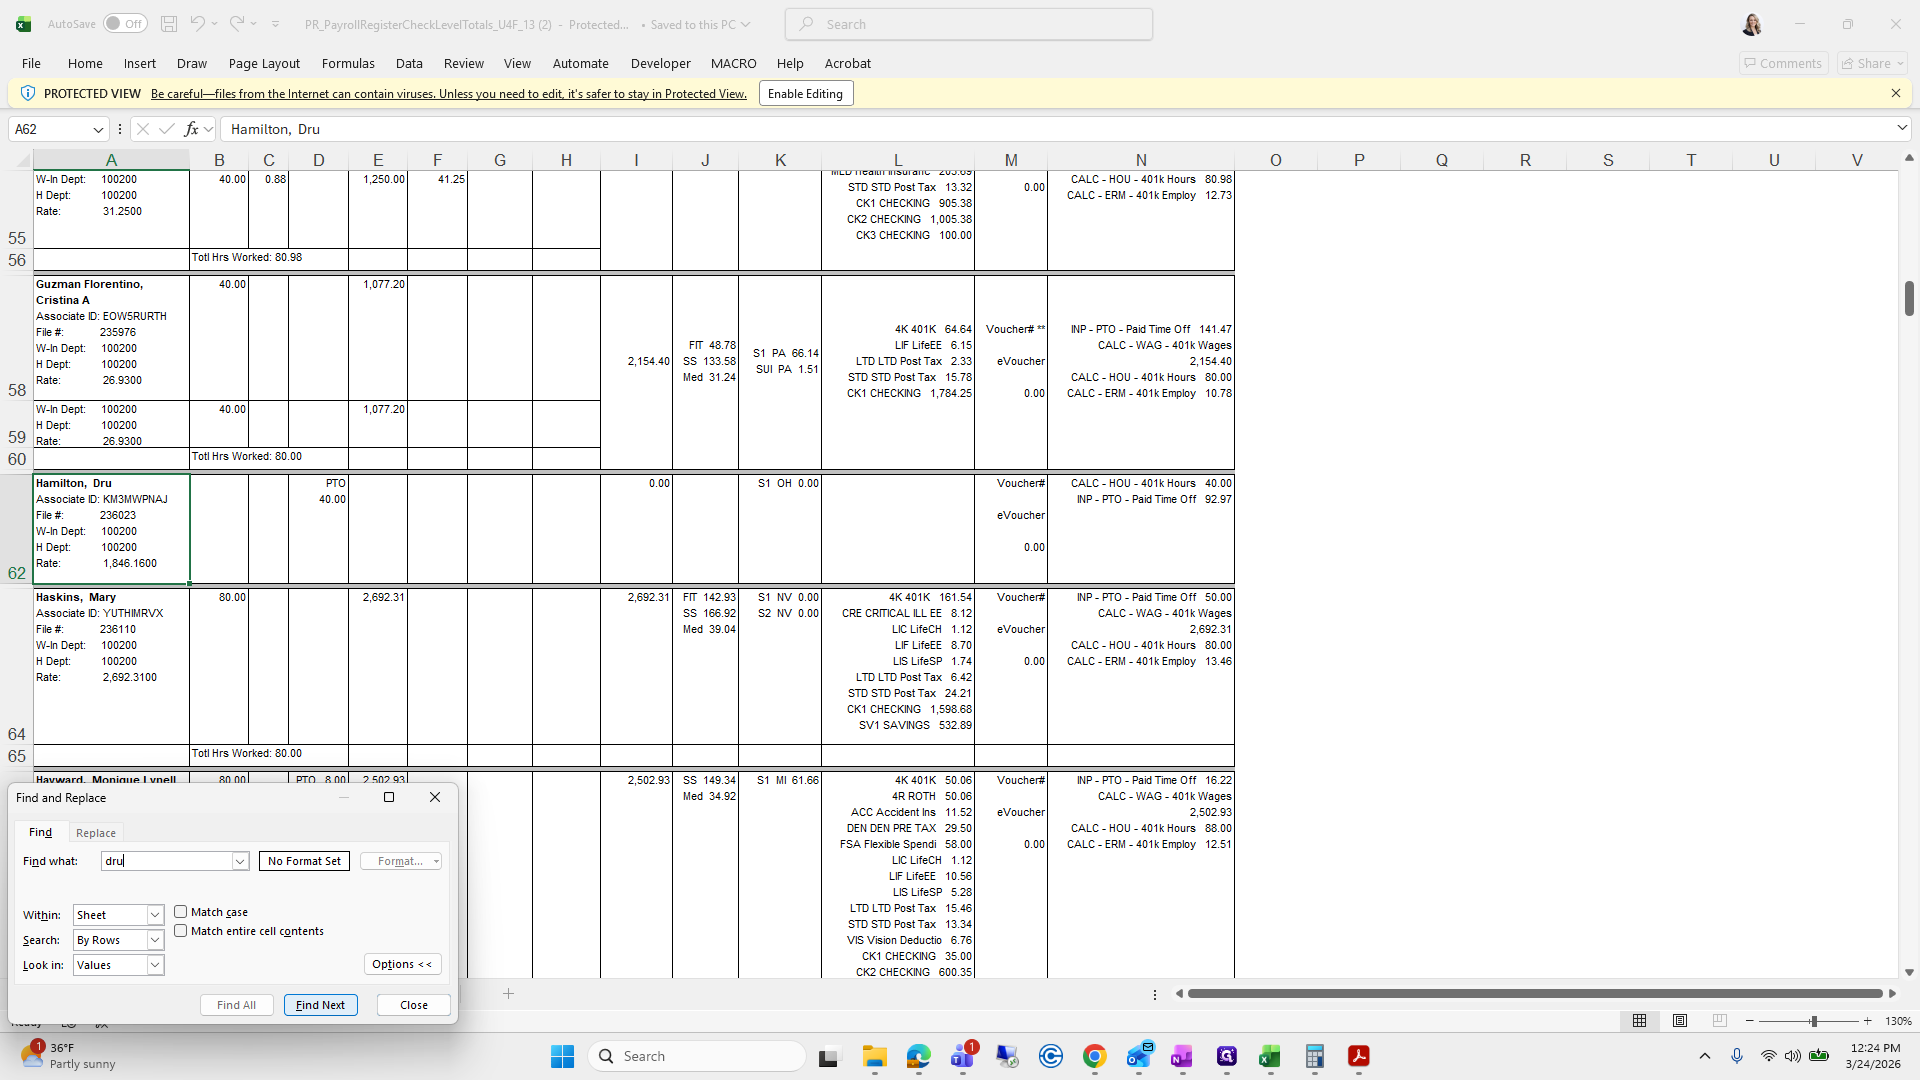Click the zoom level slider
Screen dimensions: 1920x1080
click(1812, 1021)
